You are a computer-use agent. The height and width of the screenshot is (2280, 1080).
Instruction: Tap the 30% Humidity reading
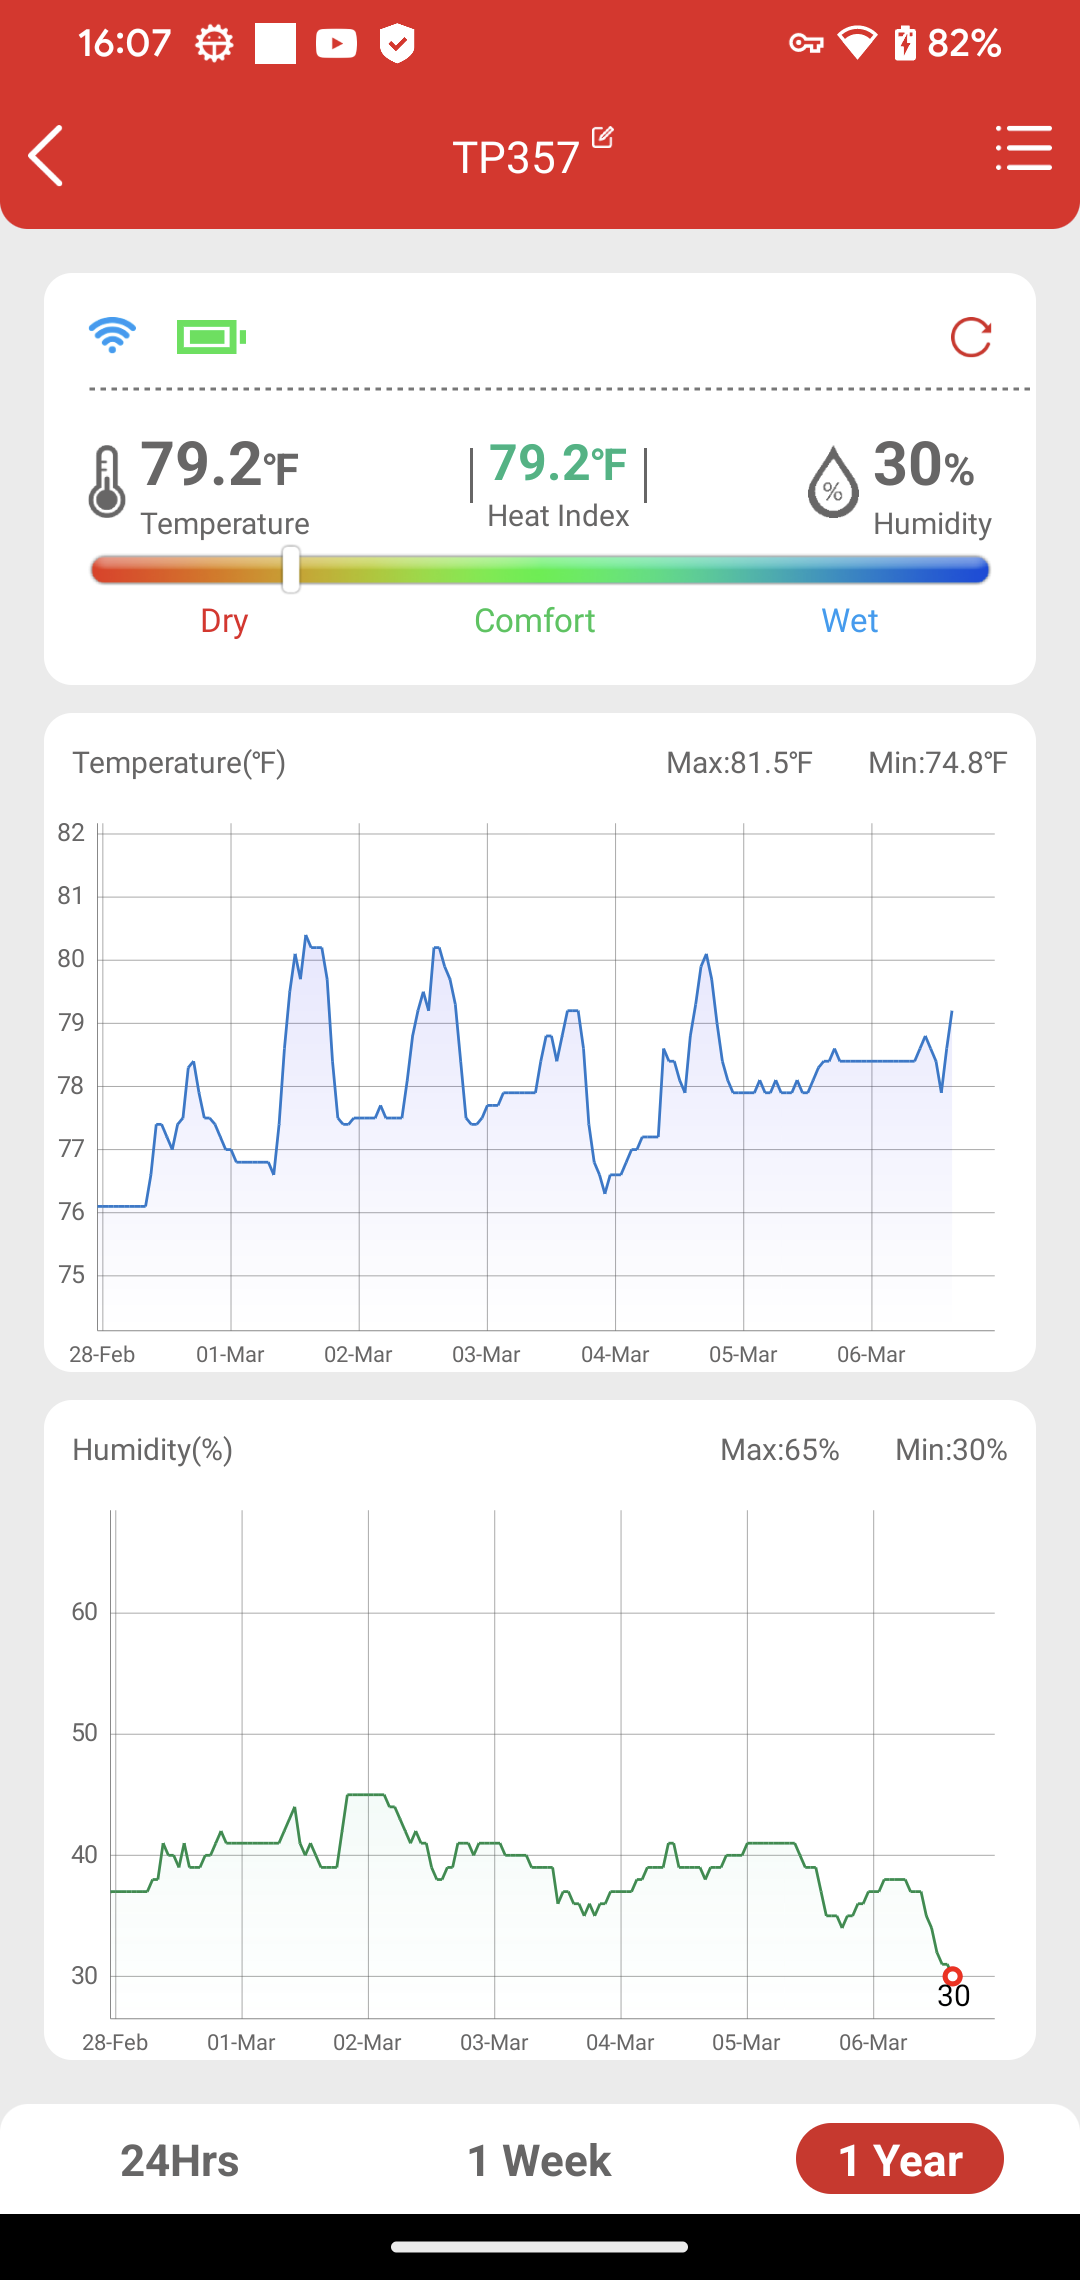coord(924,465)
